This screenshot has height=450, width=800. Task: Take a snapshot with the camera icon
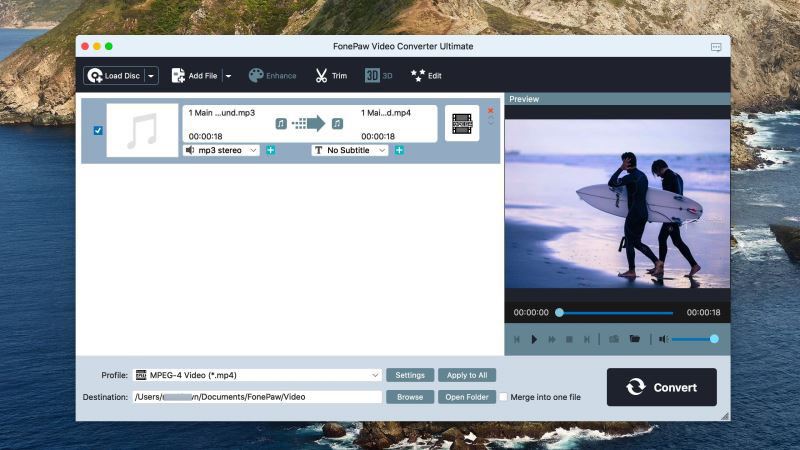(x=614, y=339)
